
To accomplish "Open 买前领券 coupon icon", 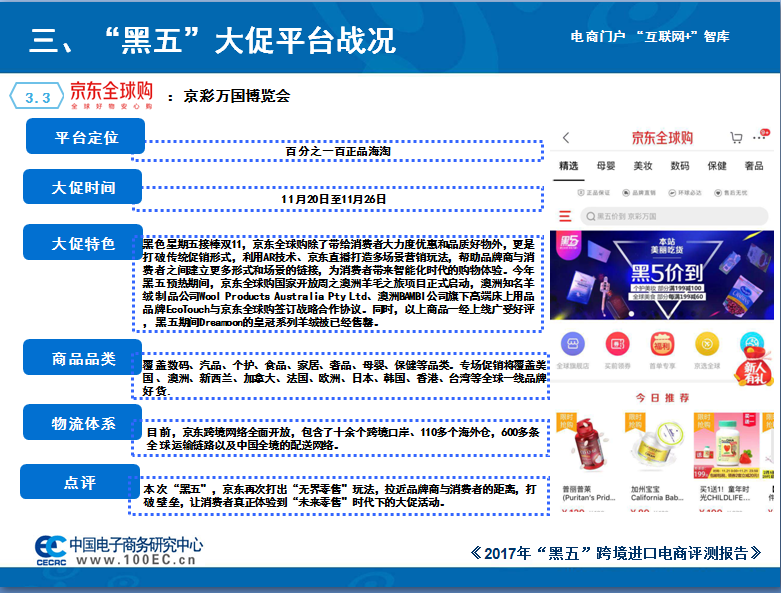I will click(x=618, y=344).
